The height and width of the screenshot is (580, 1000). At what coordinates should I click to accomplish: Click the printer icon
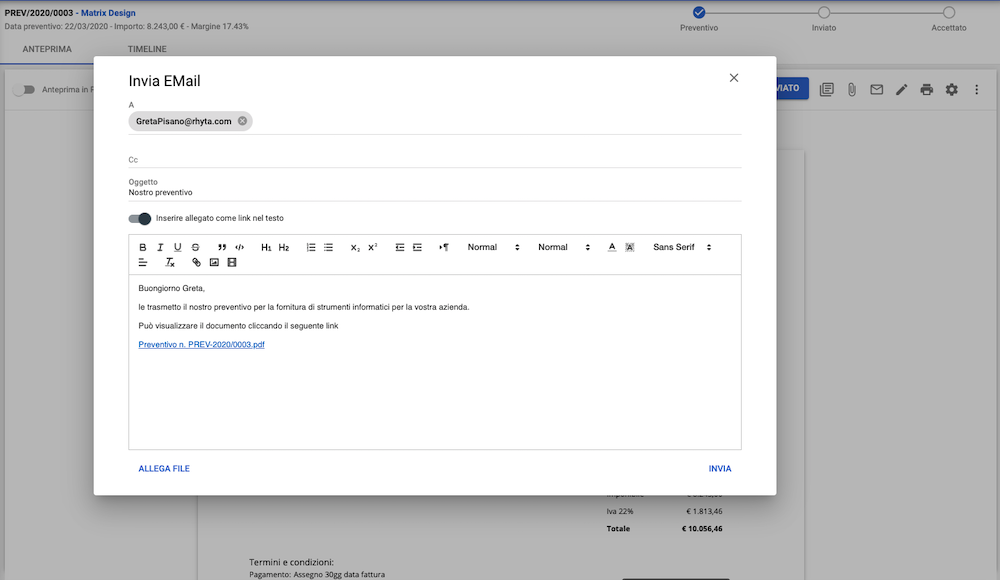point(927,90)
